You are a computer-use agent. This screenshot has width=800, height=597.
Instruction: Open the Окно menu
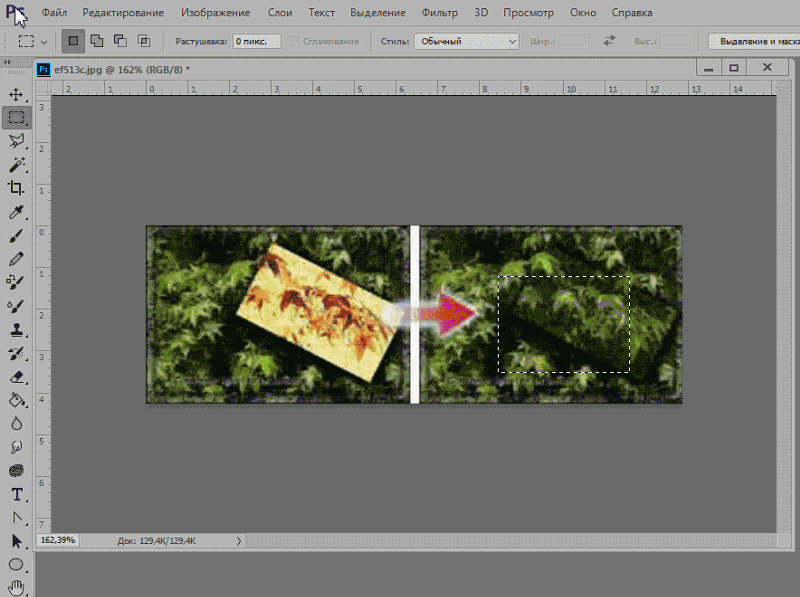click(x=583, y=13)
